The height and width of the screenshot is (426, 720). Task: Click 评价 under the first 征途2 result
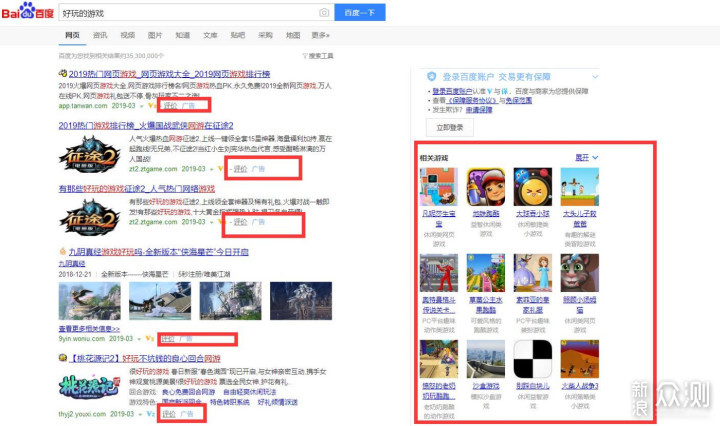pyautogui.click(x=240, y=169)
